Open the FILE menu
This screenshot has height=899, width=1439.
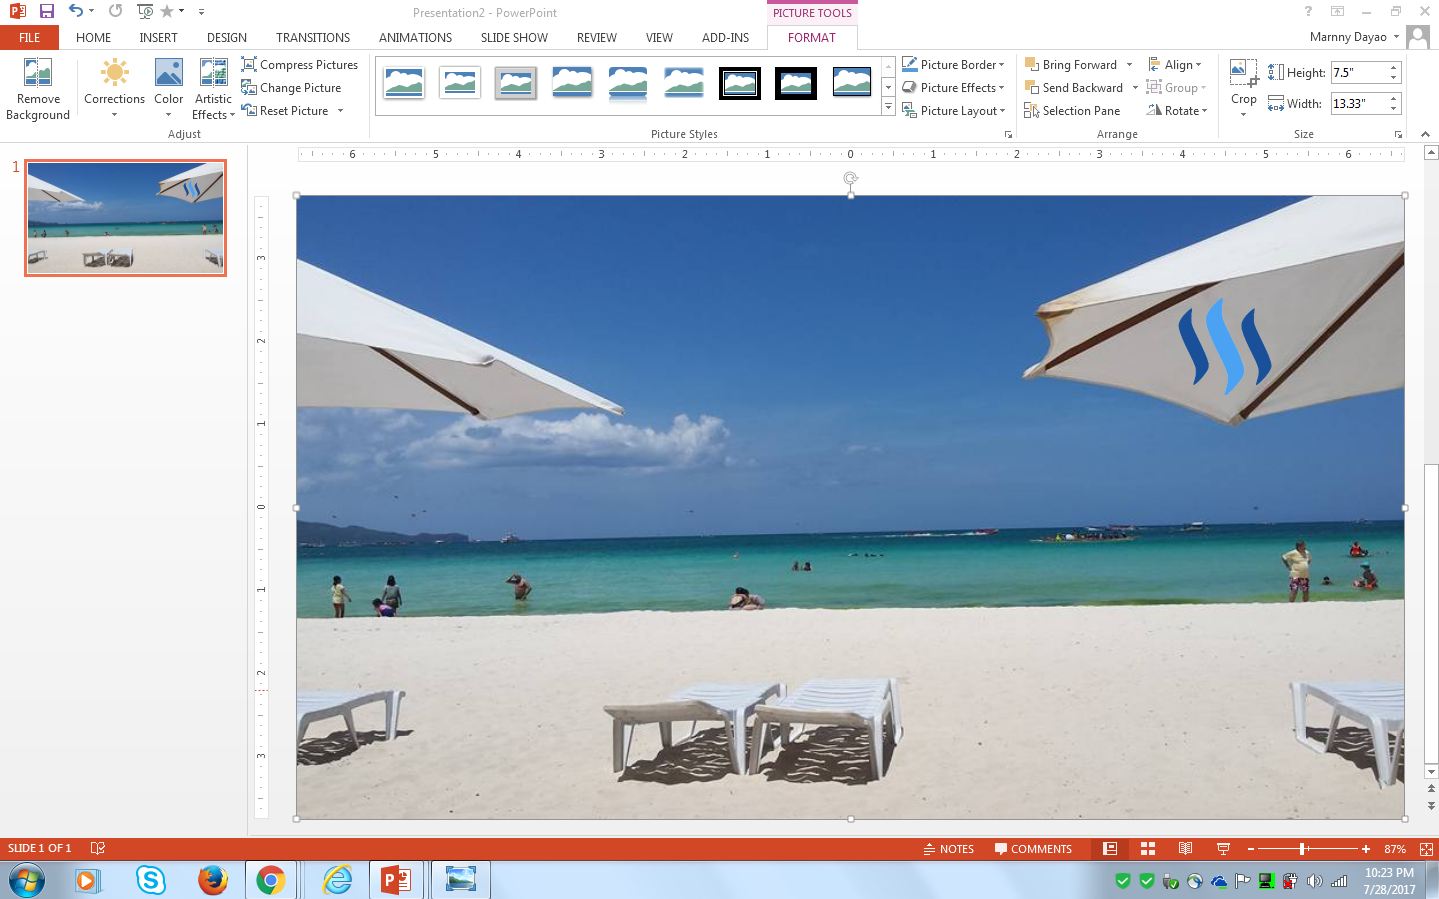tap(29, 38)
